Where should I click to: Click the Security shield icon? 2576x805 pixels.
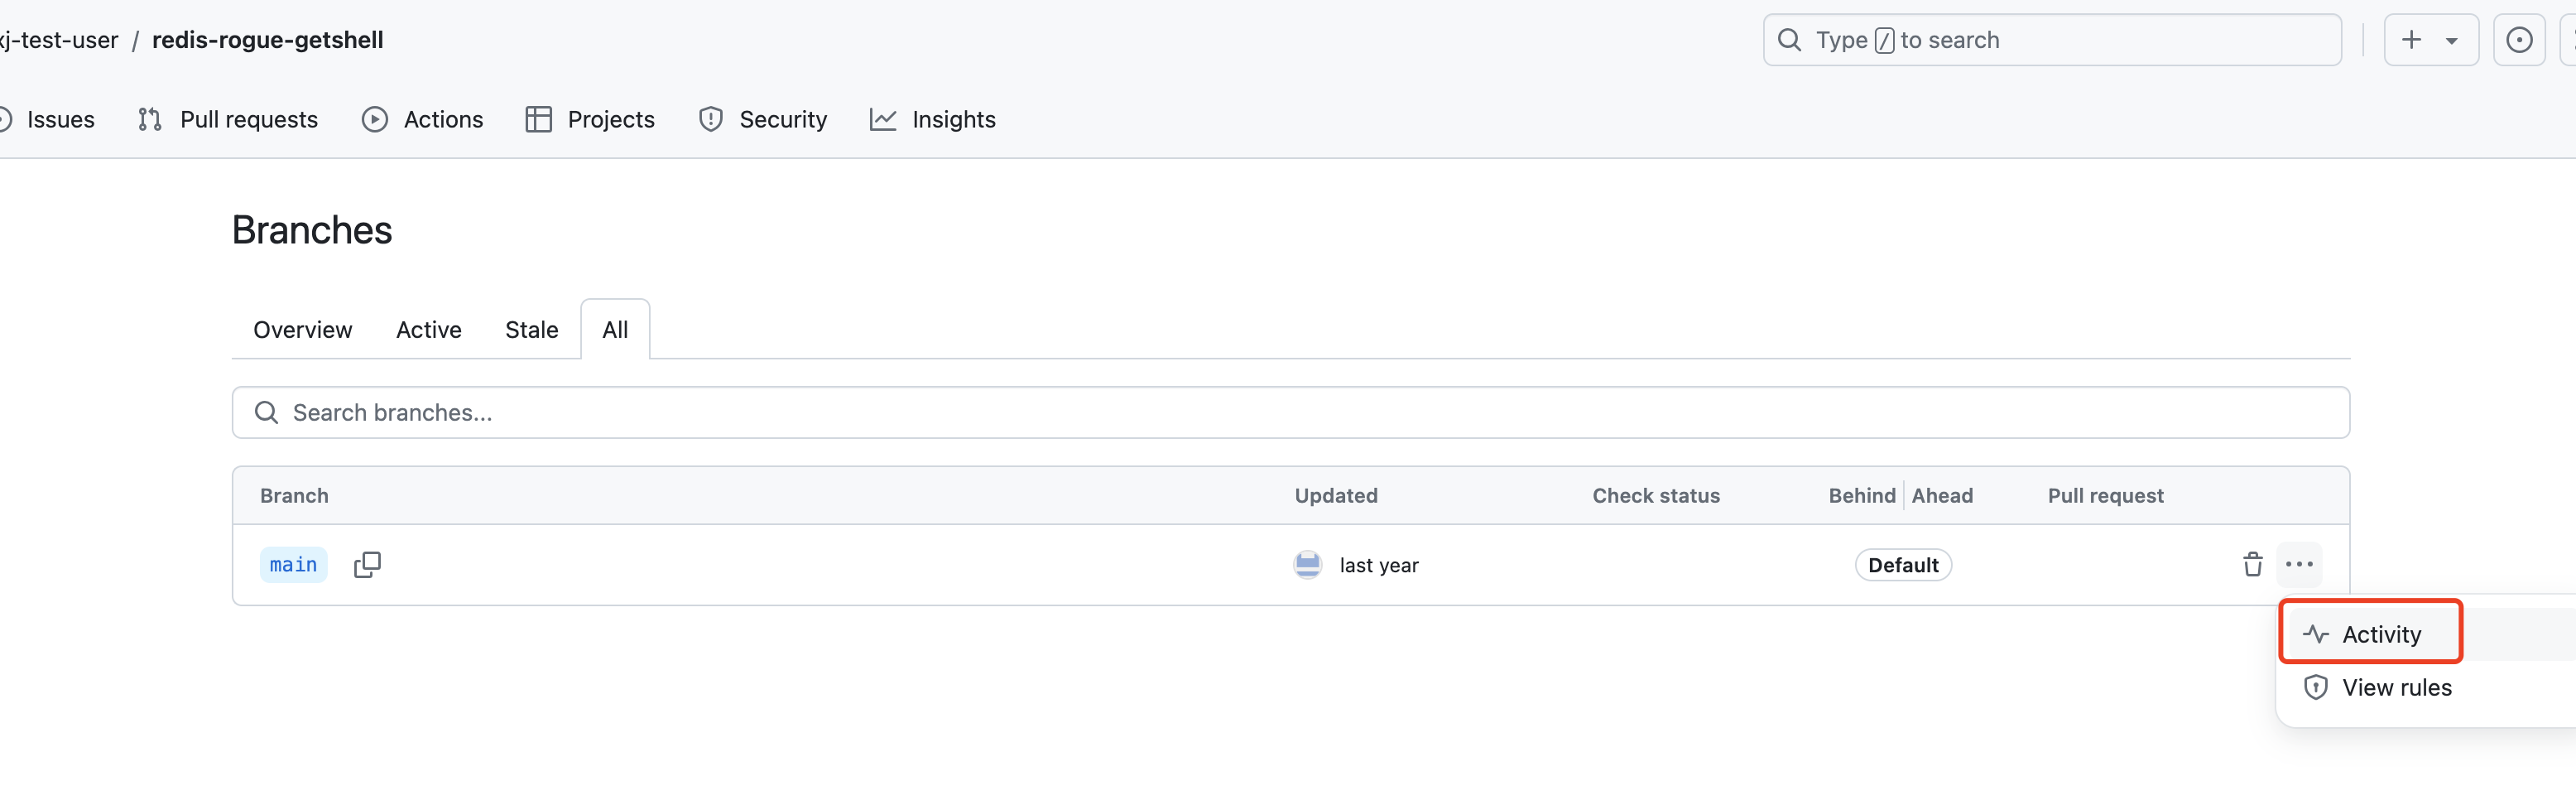[711, 120]
